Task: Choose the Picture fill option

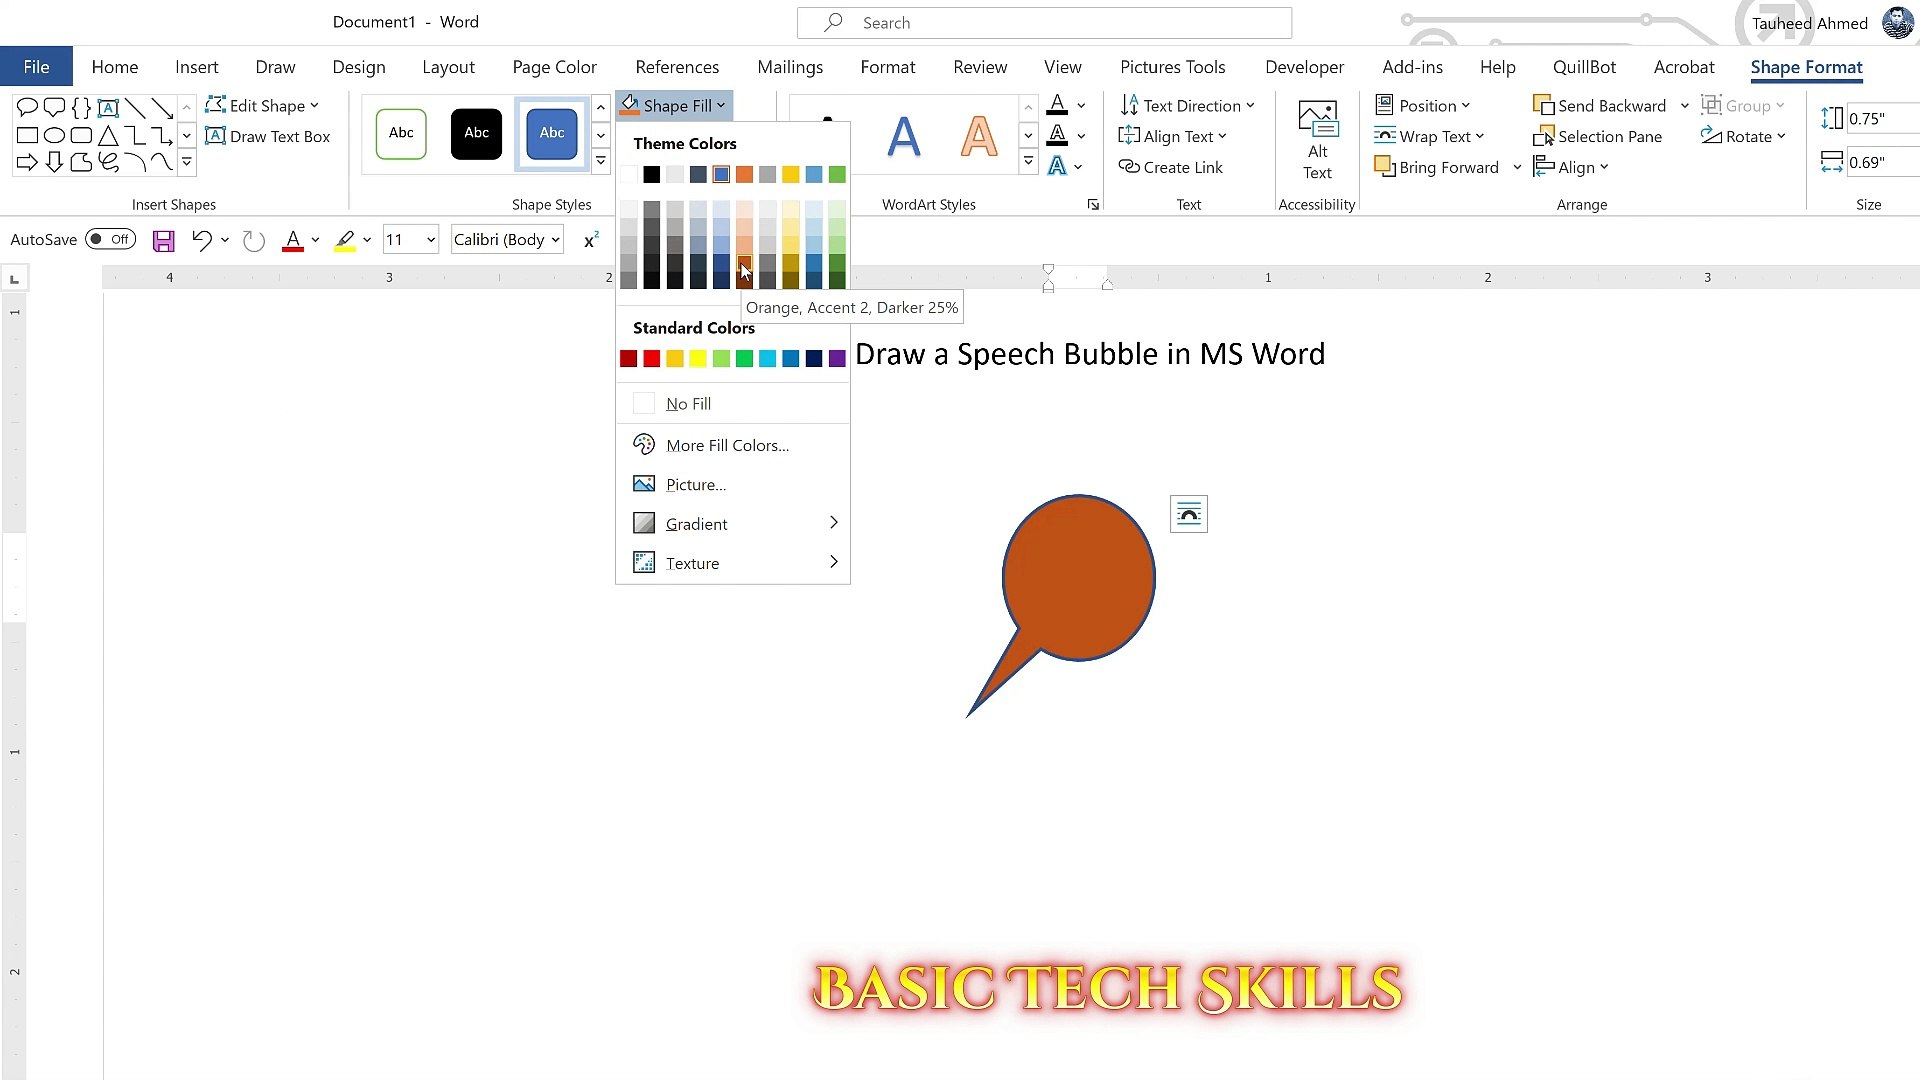Action: 695,485
